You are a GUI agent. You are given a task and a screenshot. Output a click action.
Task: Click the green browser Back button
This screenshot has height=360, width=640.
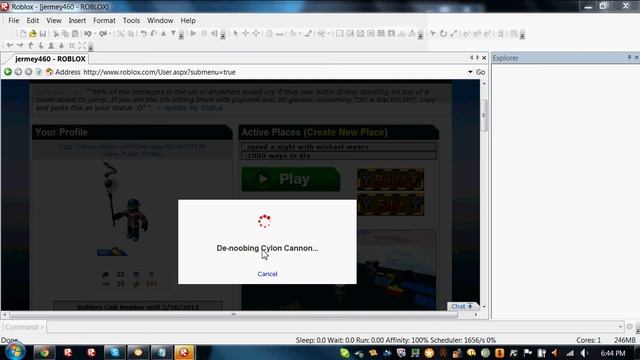coord(8,72)
